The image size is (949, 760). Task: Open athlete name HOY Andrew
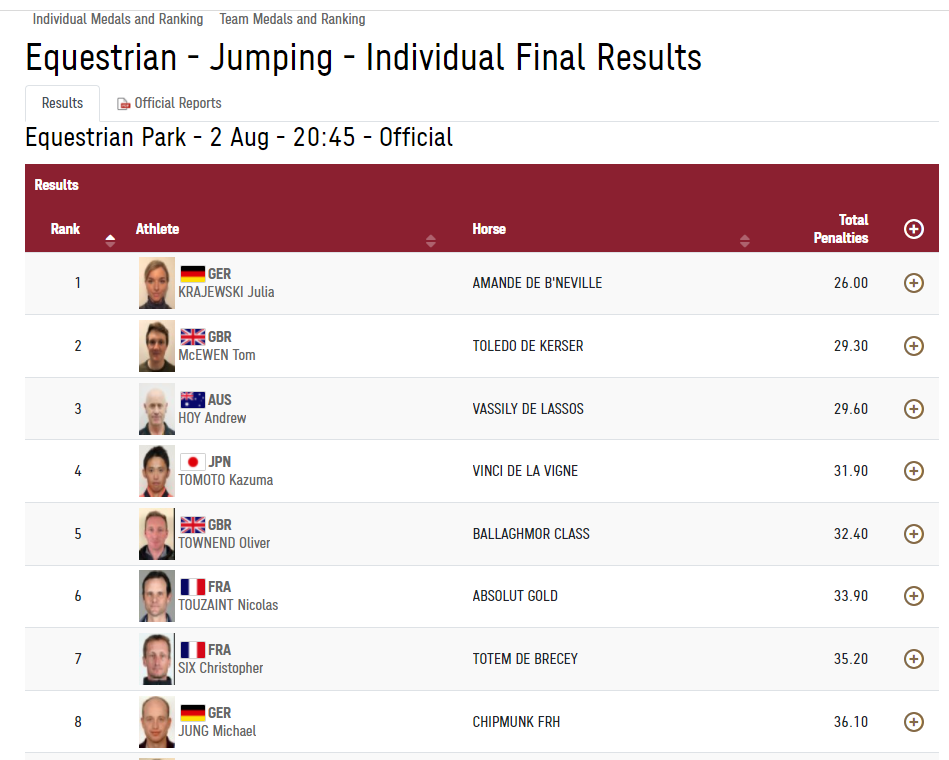[212, 418]
